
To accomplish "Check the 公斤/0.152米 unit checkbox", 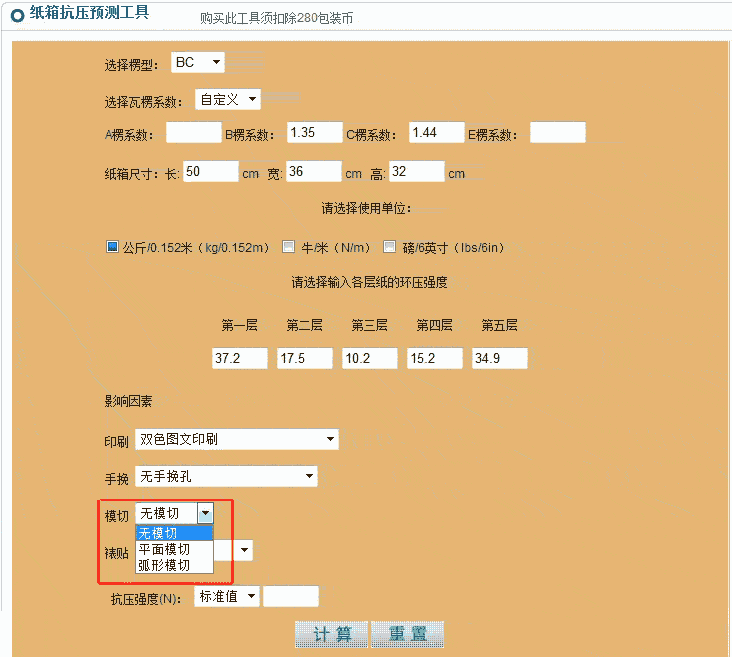I will point(113,247).
